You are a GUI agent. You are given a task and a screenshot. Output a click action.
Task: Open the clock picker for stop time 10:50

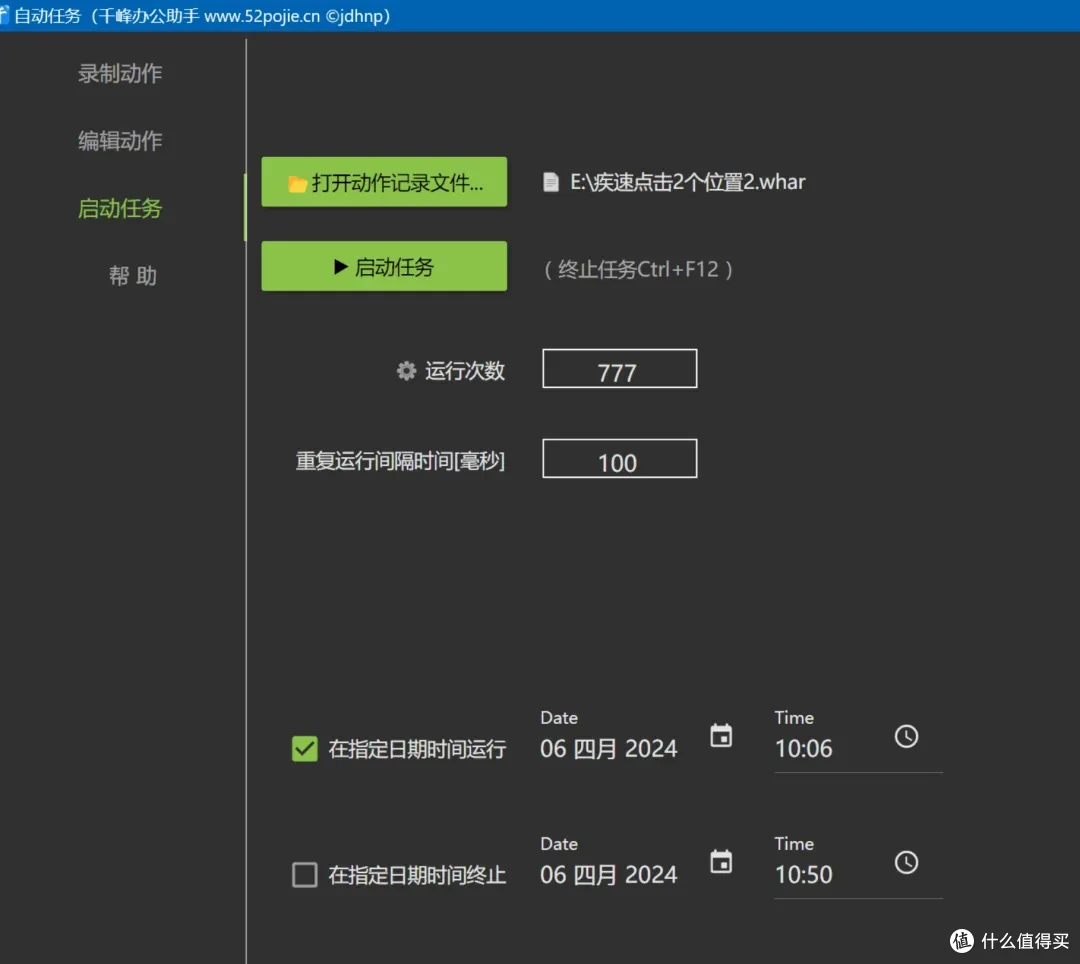[906, 862]
